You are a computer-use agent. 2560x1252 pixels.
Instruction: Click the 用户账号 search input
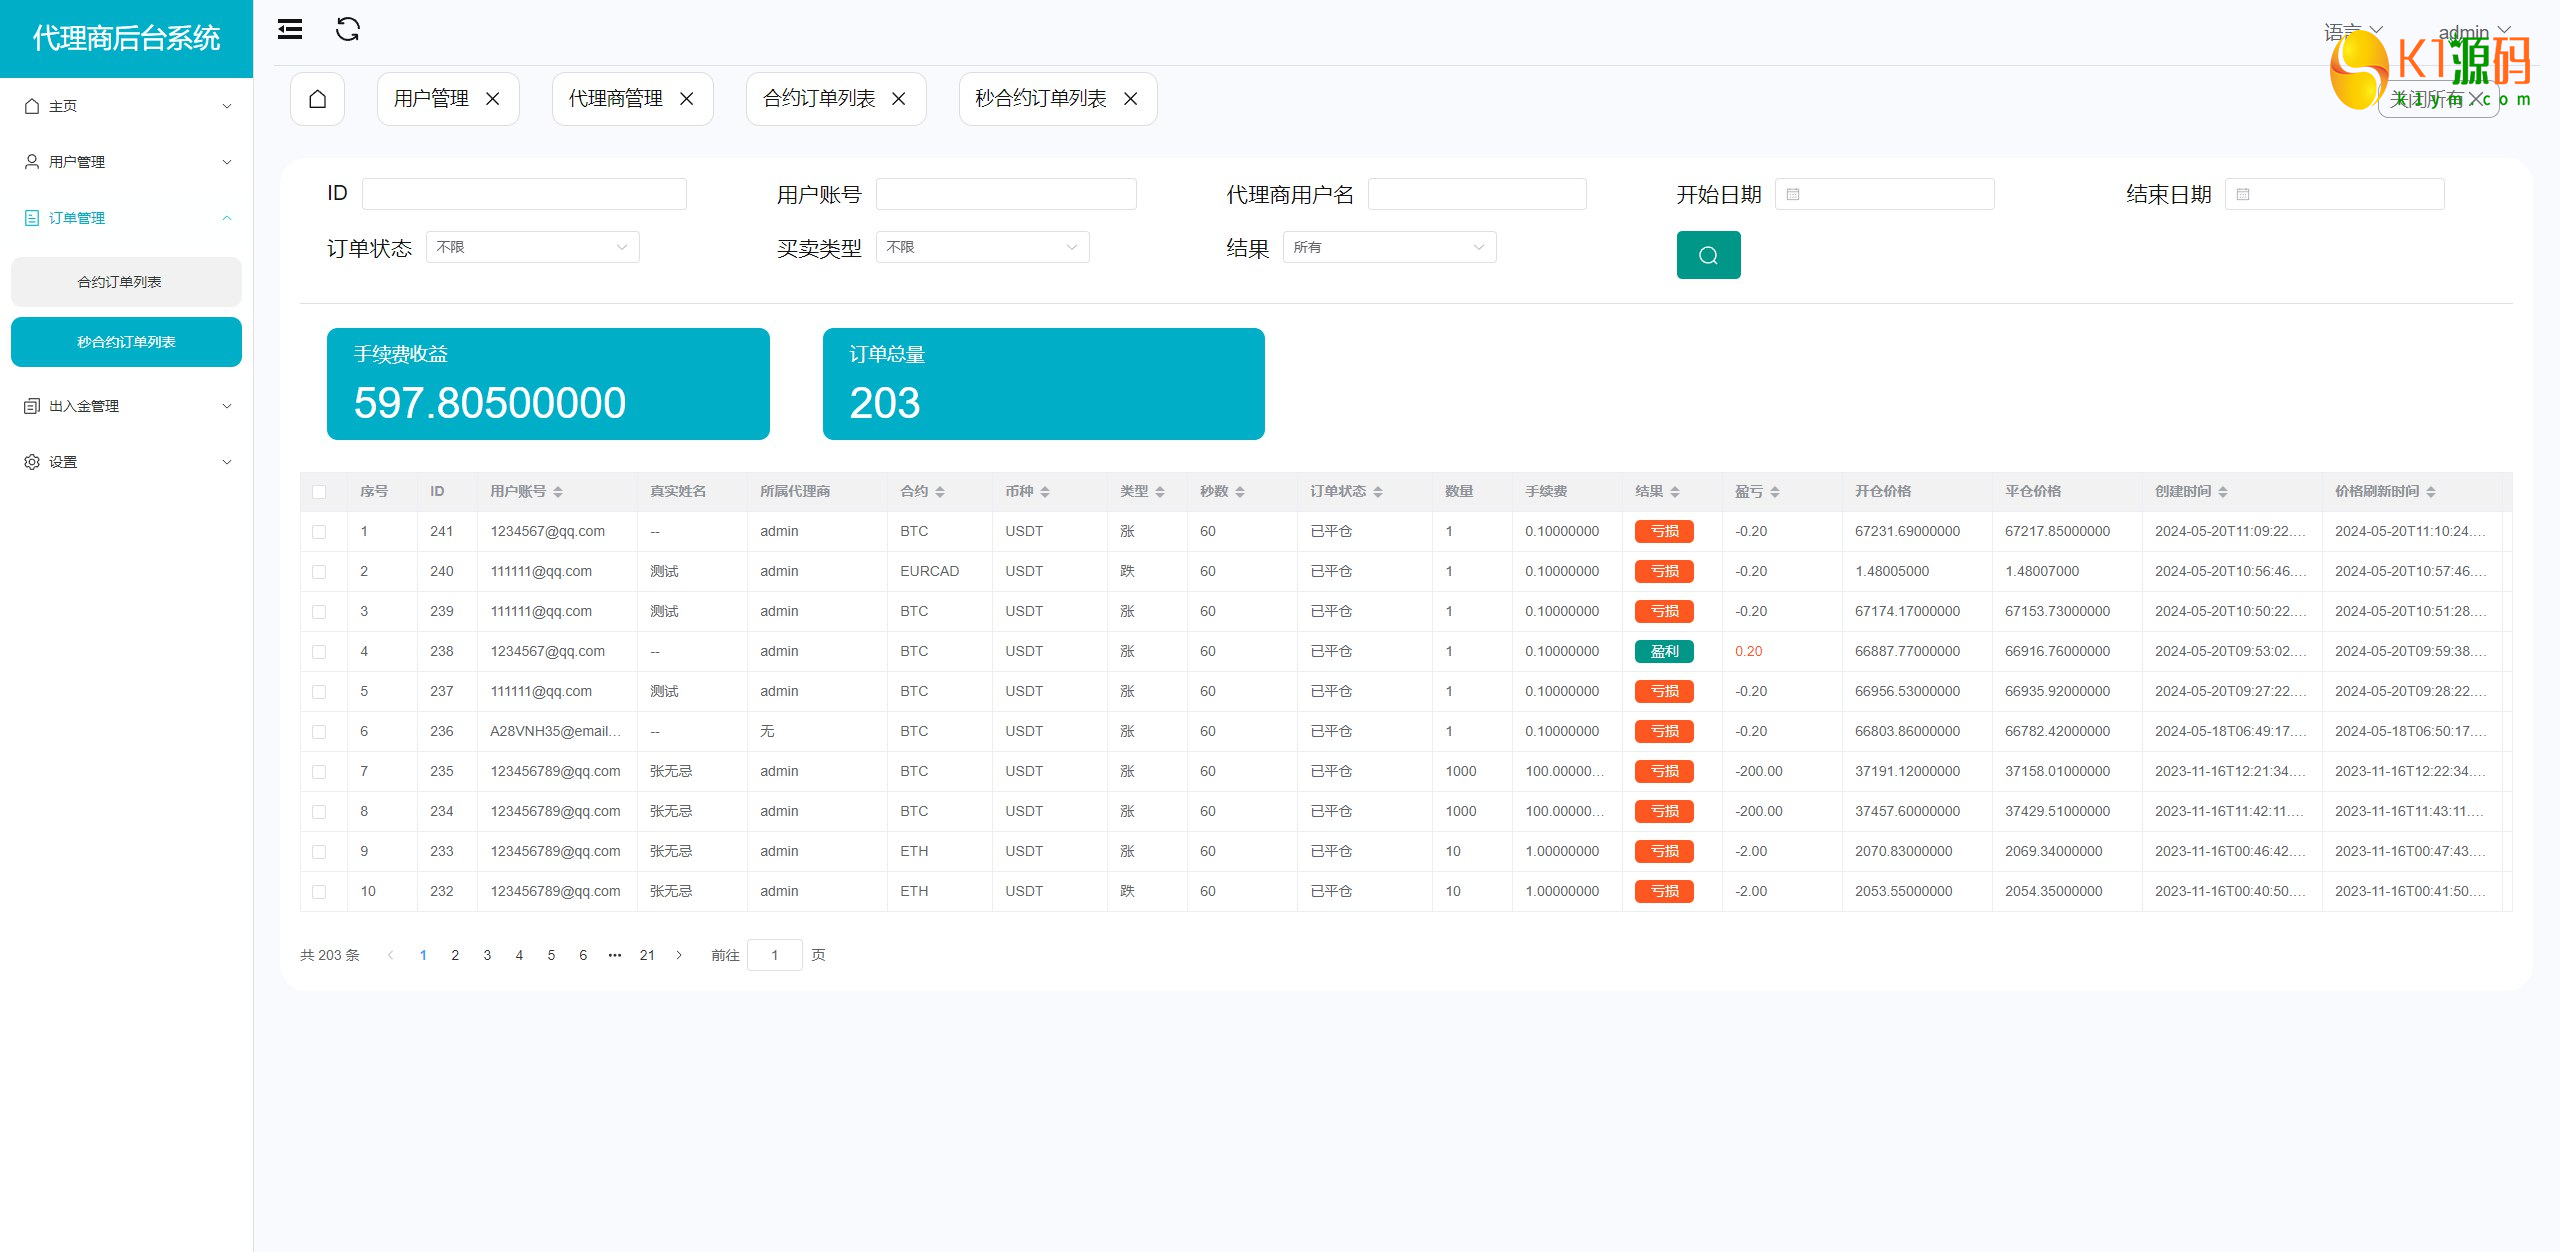coord(1005,194)
